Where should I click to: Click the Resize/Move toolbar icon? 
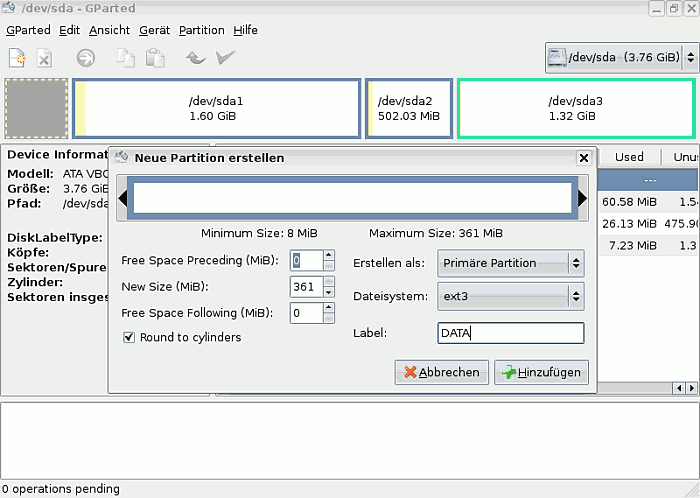point(86,58)
